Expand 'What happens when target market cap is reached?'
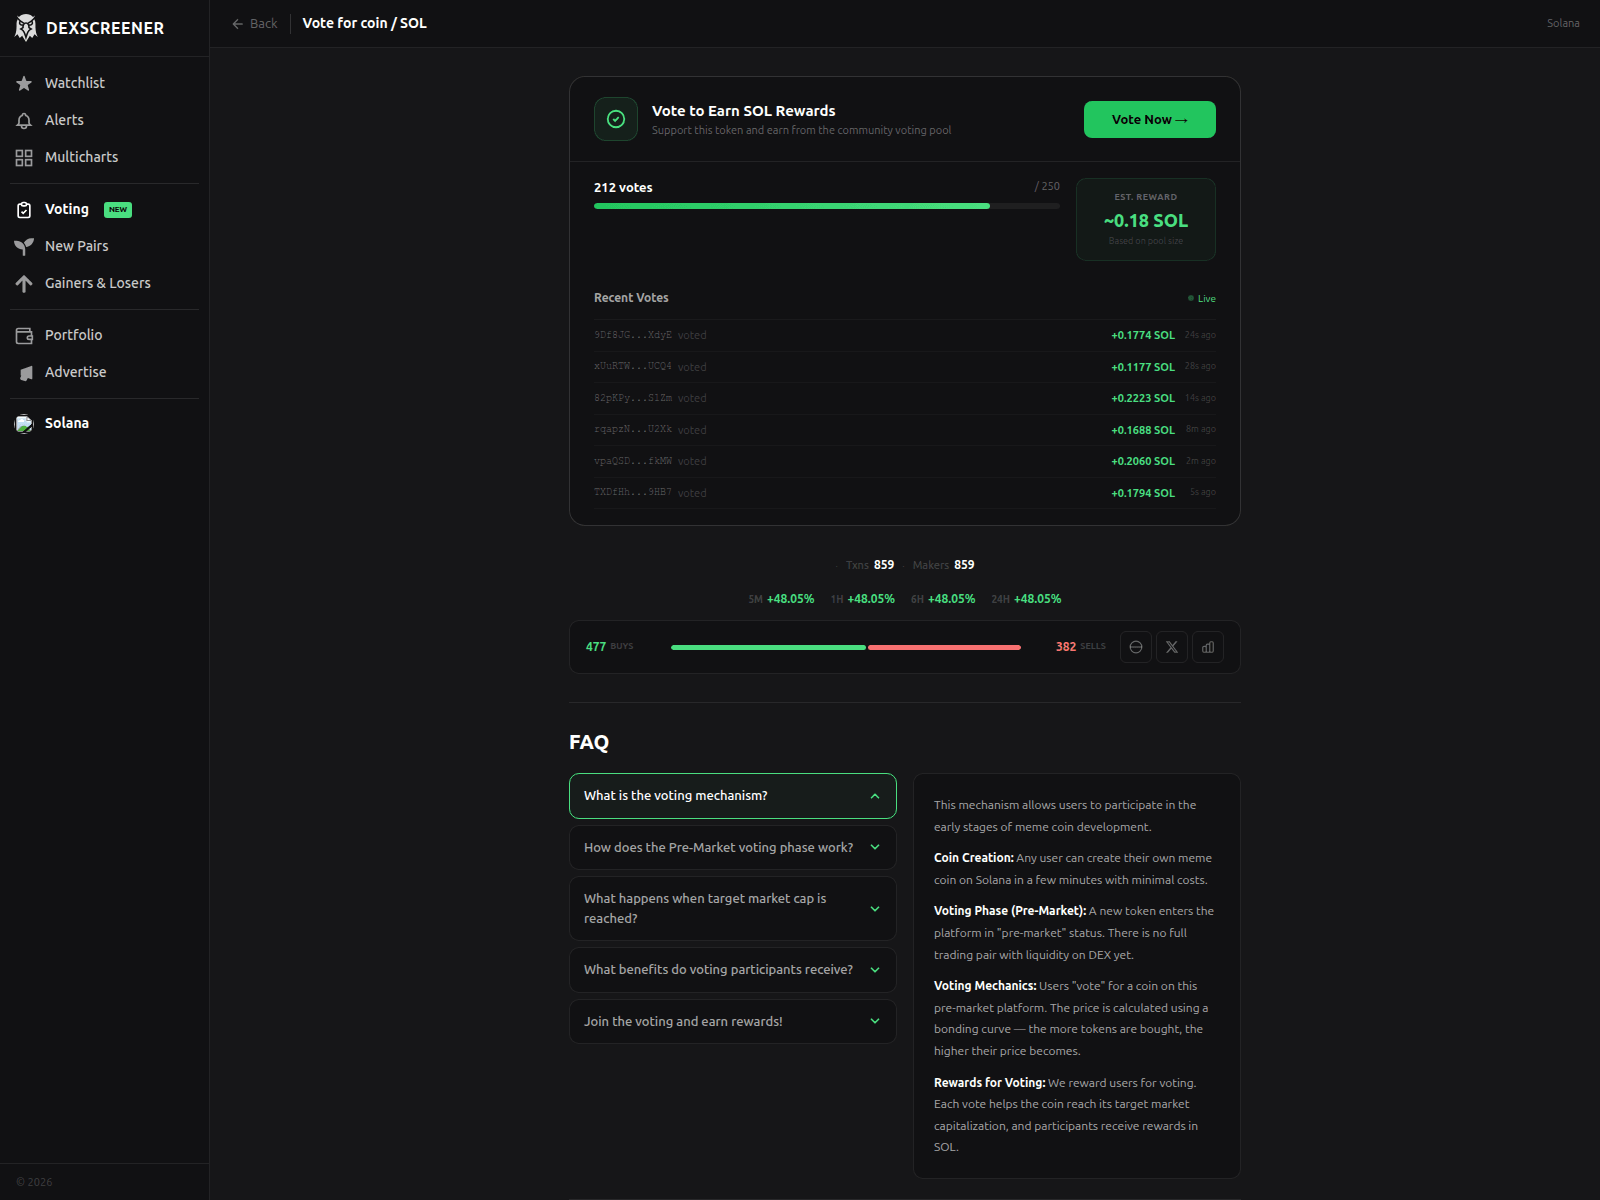The width and height of the screenshot is (1600, 1200). (732, 908)
